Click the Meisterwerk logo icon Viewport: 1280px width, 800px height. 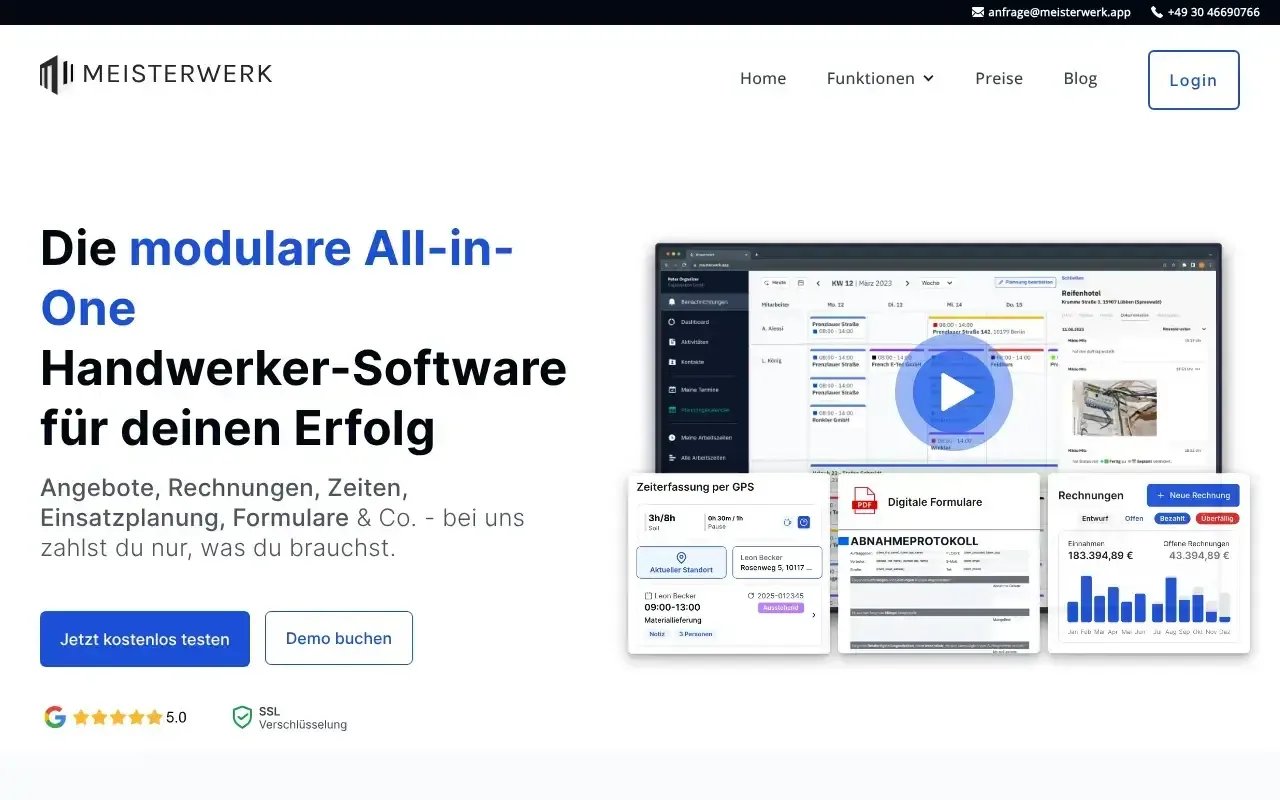(x=56, y=74)
